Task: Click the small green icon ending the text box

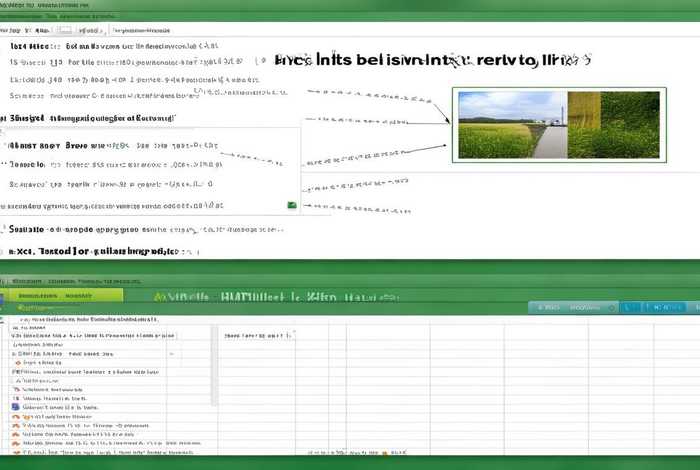Action: click(292, 205)
